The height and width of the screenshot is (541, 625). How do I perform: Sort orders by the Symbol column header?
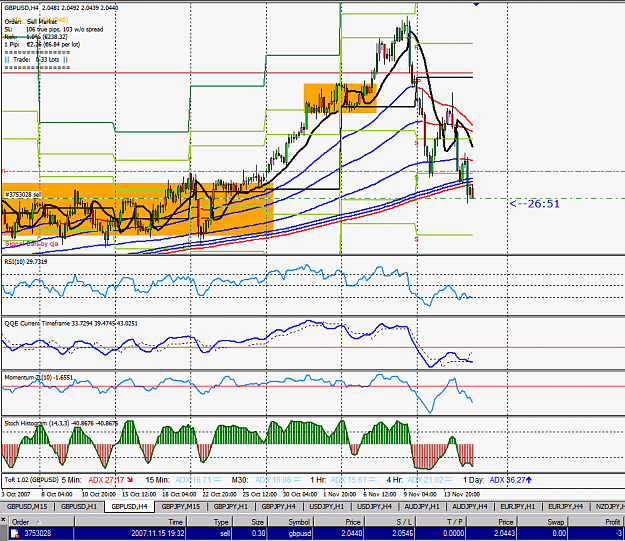coord(290,522)
